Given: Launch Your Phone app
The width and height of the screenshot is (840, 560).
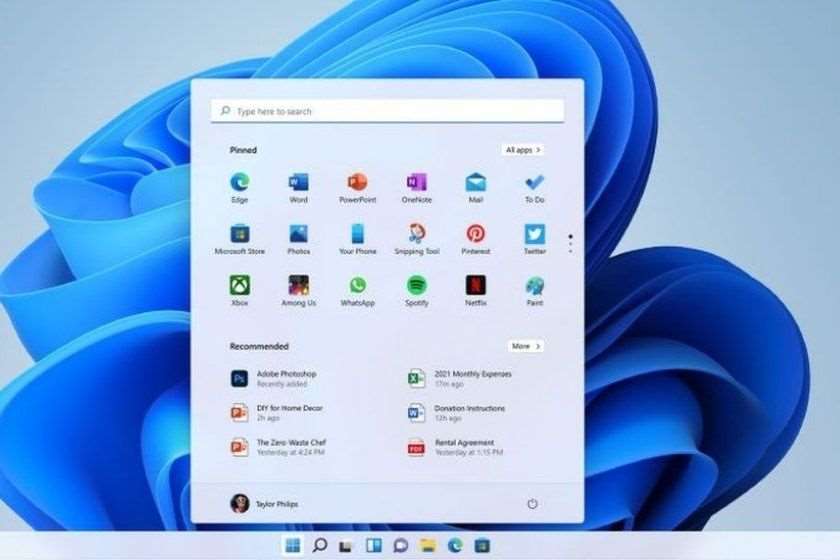Looking at the screenshot, I should [x=357, y=240].
